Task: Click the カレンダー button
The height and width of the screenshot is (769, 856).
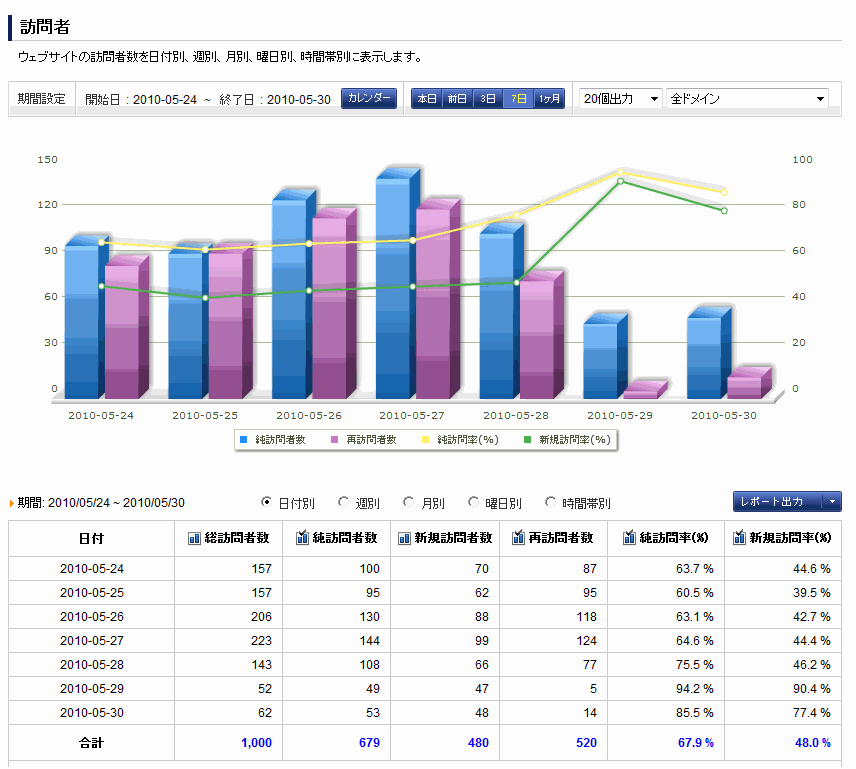Action: 369,99
